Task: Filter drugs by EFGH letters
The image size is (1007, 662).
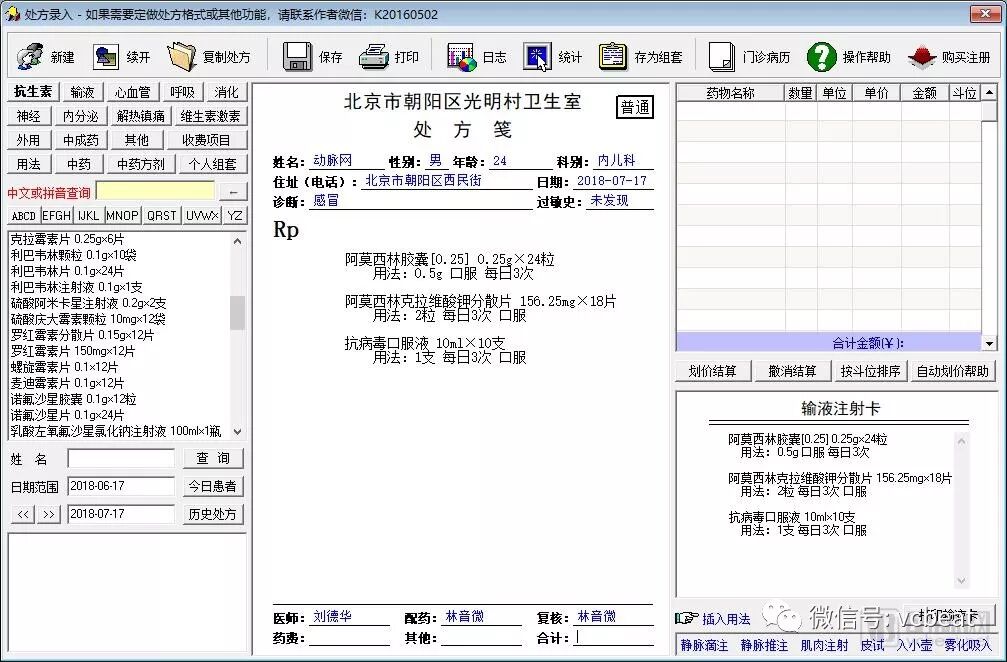Action: tap(57, 216)
